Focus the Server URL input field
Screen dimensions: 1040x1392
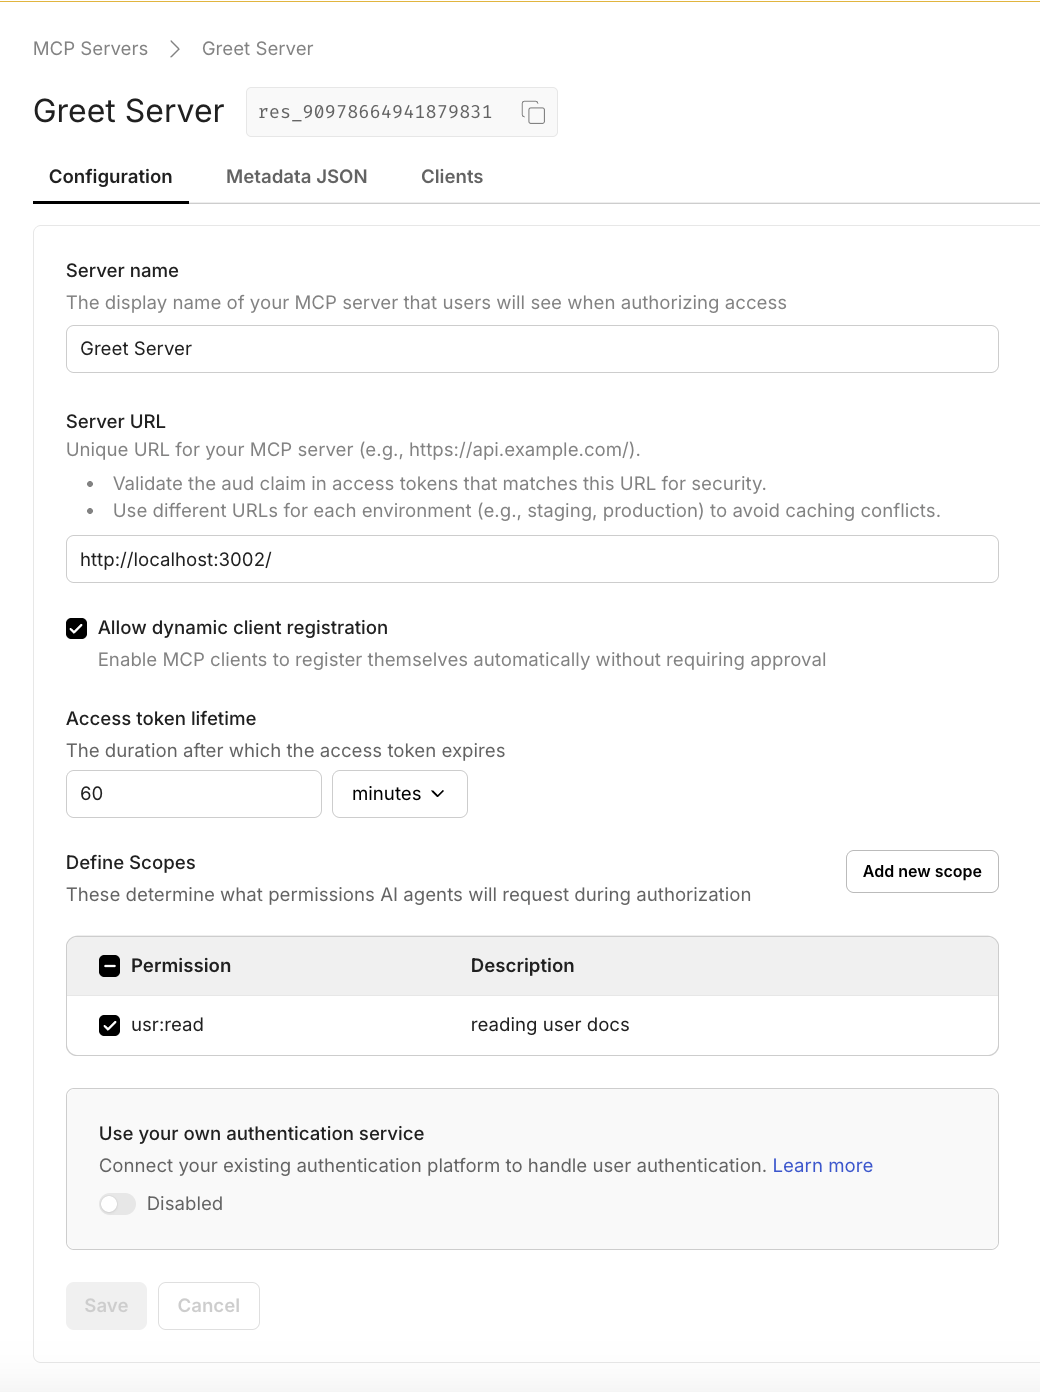point(532,559)
